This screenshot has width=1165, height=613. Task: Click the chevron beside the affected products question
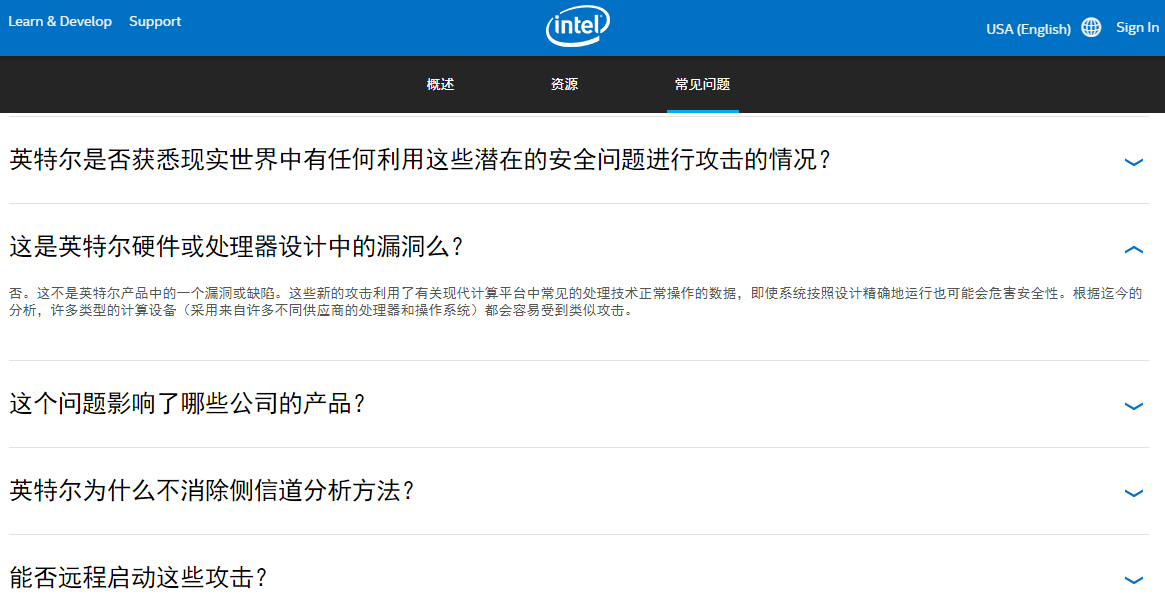pyautogui.click(x=1133, y=406)
